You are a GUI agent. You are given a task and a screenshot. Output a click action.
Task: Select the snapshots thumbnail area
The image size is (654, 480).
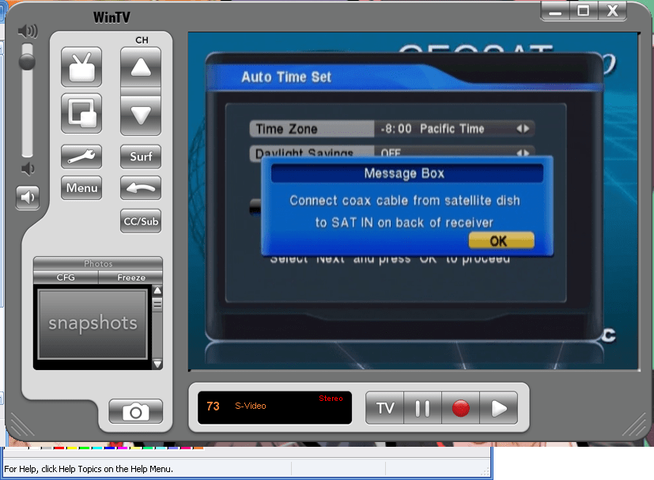(x=93, y=324)
